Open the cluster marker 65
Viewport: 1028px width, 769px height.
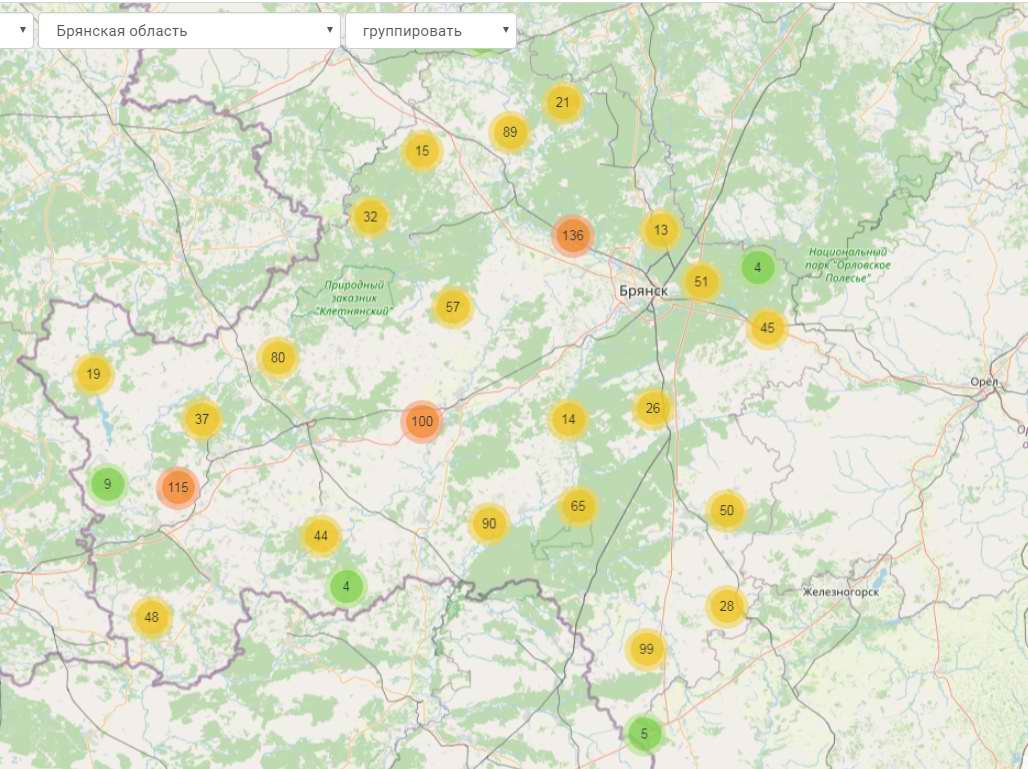pos(578,507)
